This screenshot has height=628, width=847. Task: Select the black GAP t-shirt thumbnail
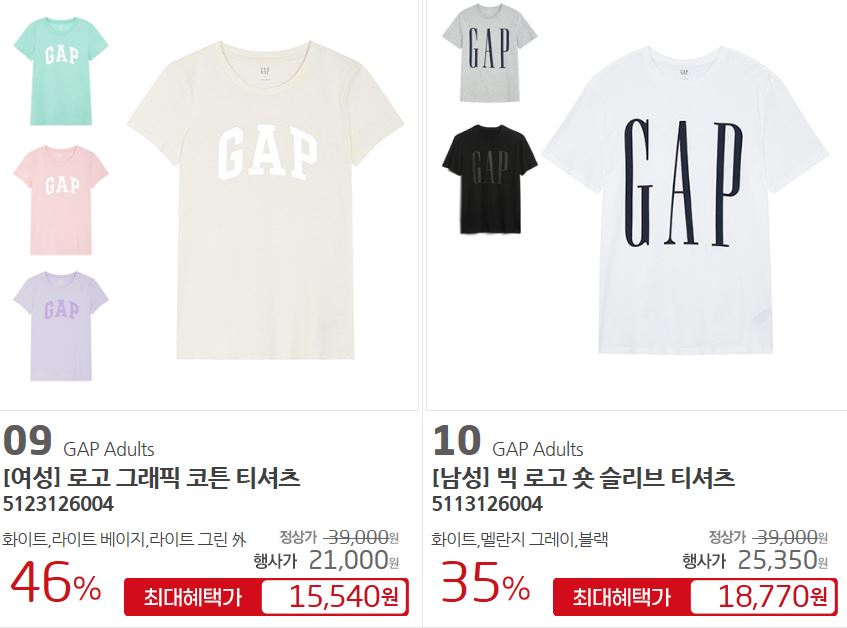[x=489, y=179]
